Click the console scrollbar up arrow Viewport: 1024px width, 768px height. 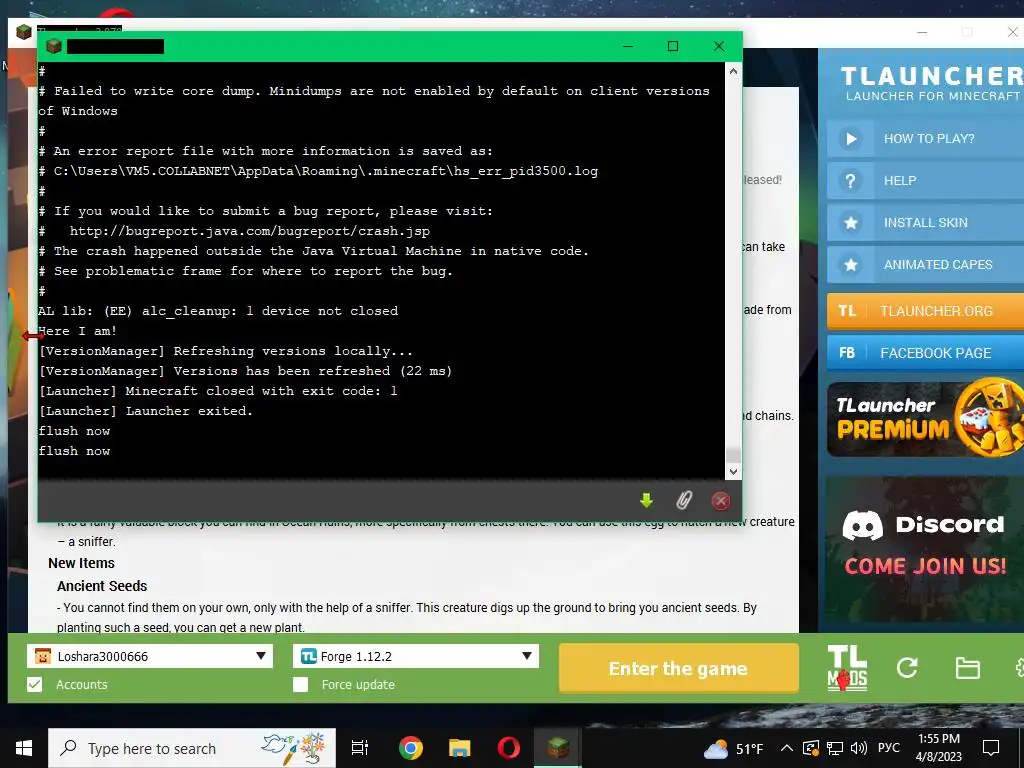[733, 71]
